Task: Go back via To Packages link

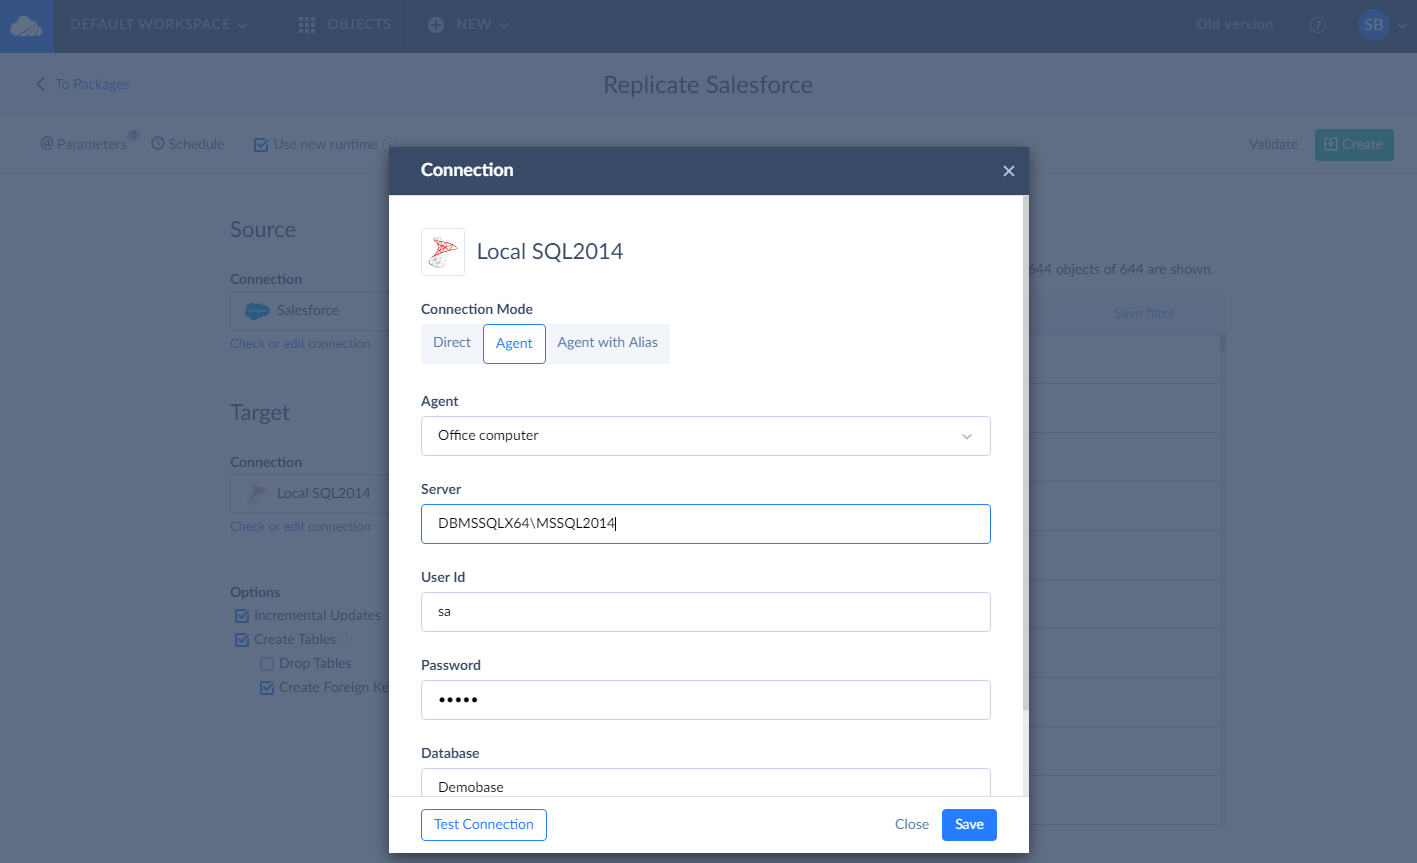Action: 83,84
